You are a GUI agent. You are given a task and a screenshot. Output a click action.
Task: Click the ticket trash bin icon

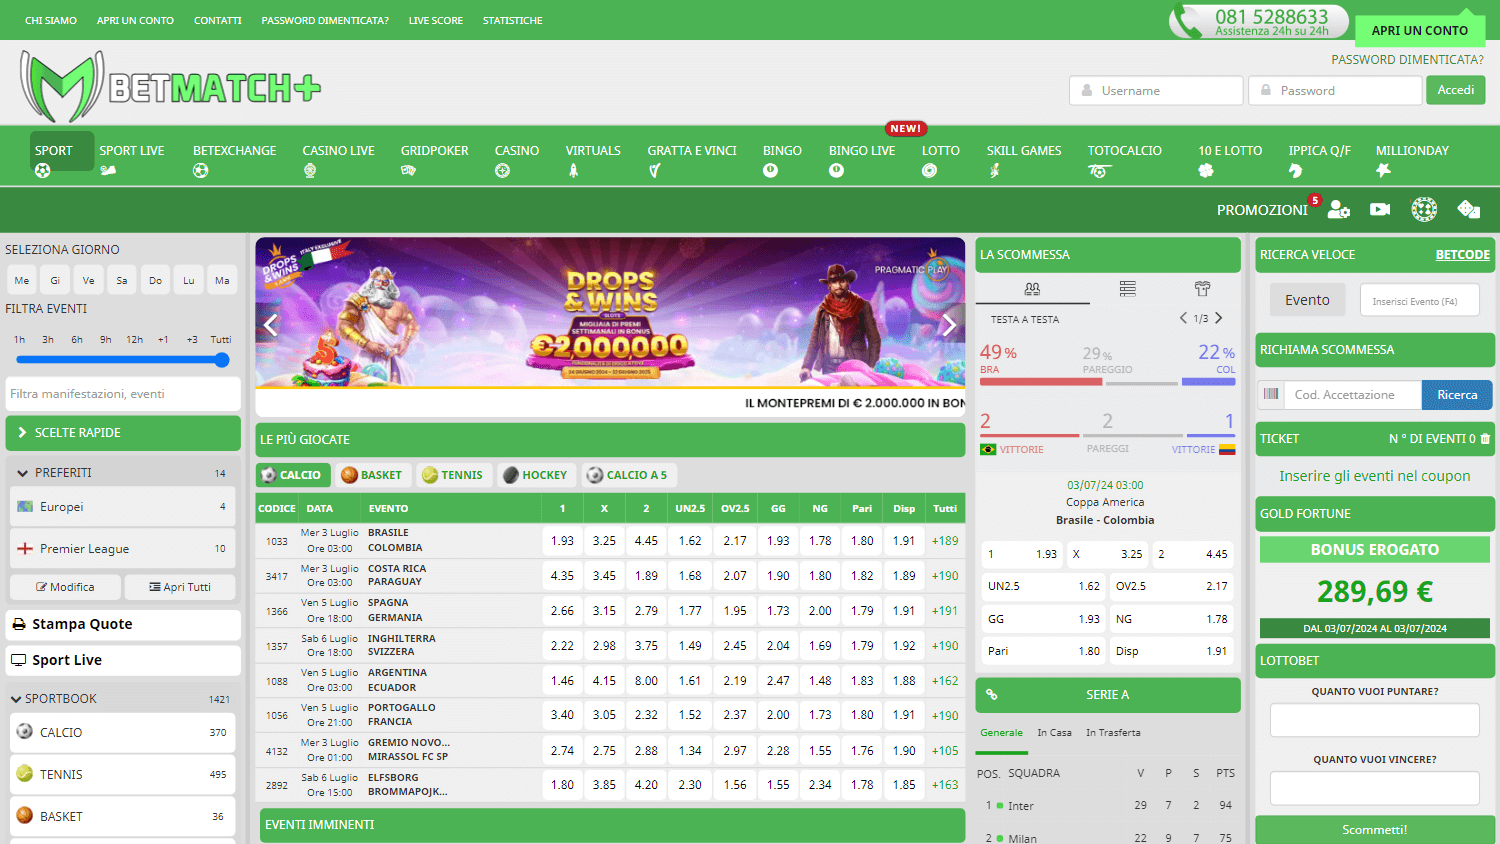1485,439
